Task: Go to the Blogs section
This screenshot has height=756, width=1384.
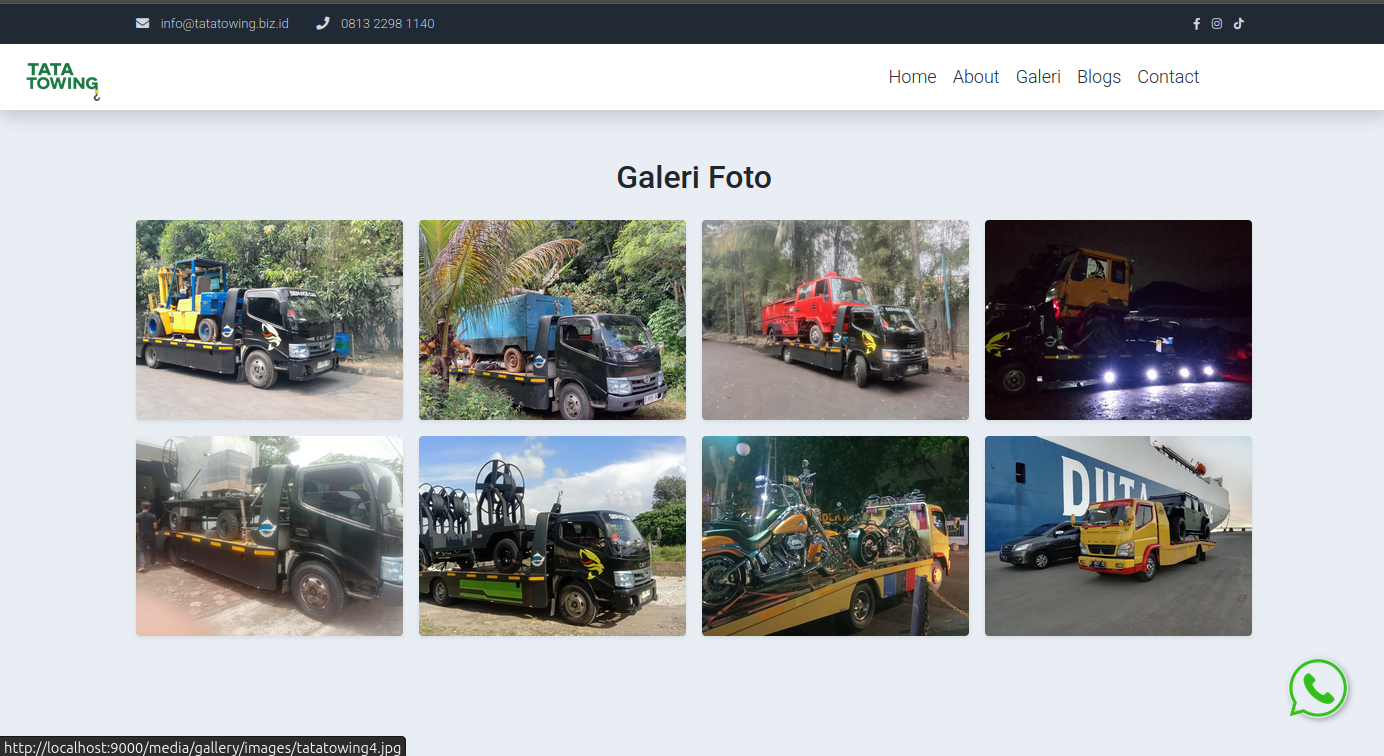Action: click(1098, 76)
